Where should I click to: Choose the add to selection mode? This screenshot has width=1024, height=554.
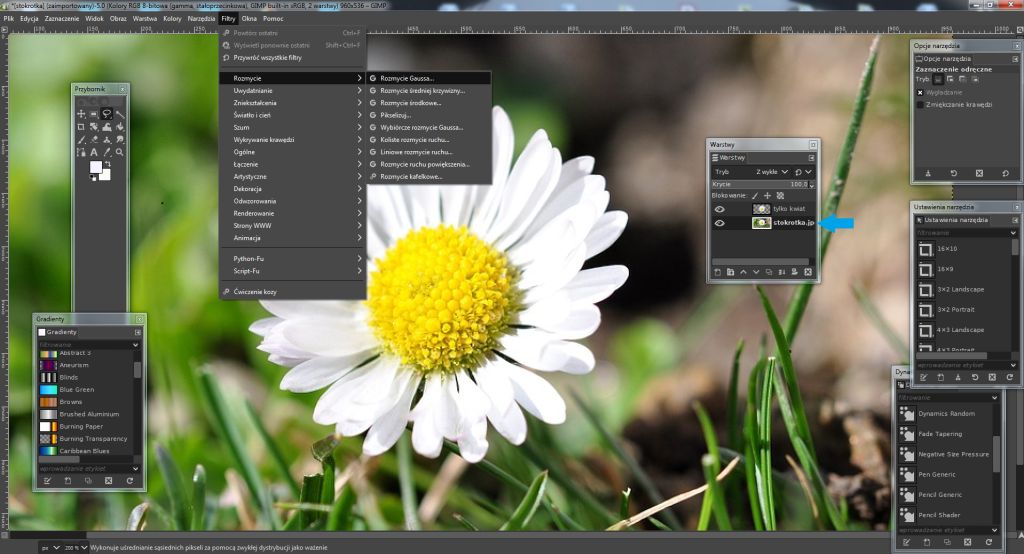pos(950,79)
